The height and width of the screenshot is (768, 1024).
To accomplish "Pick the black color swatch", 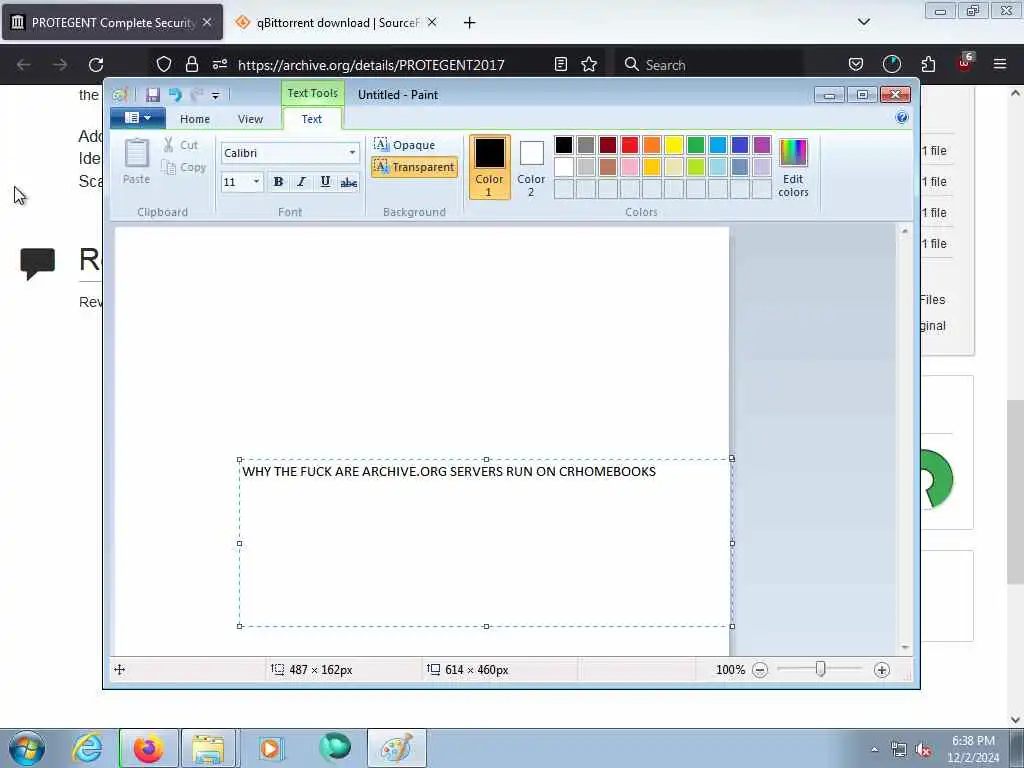I will (x=564, y=145).
